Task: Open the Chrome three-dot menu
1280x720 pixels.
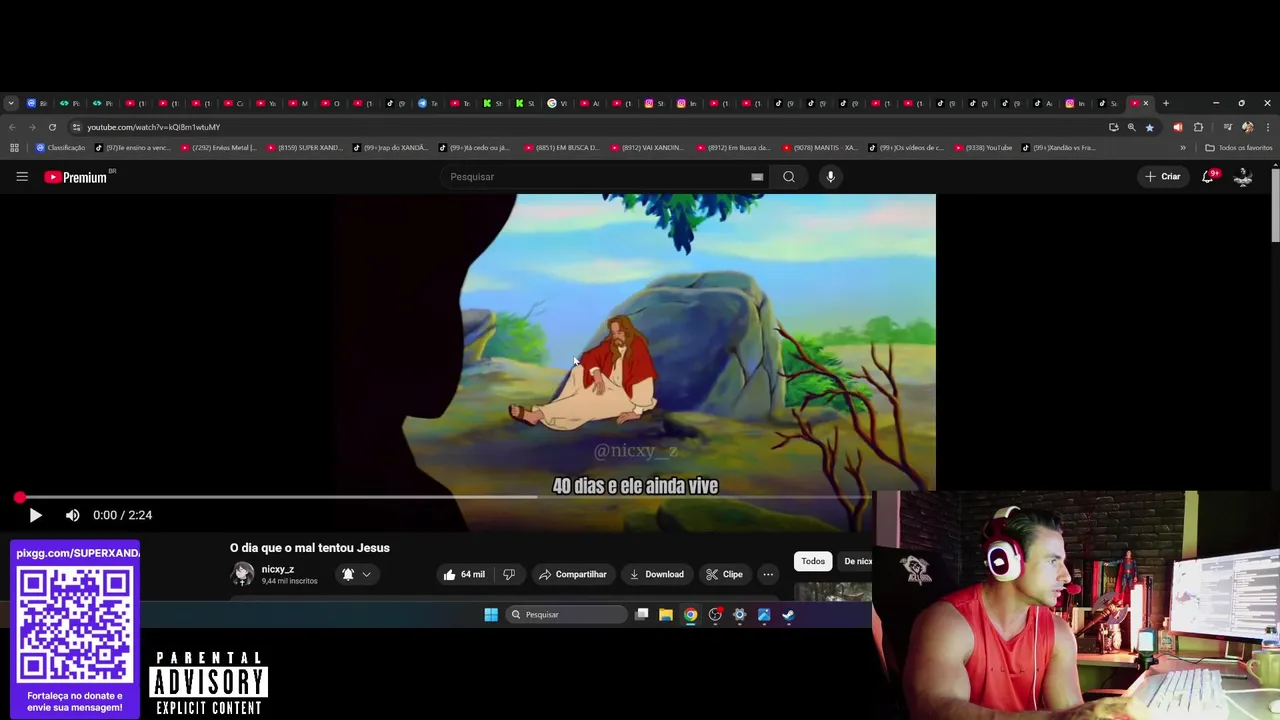Action: click(1268, 127)
